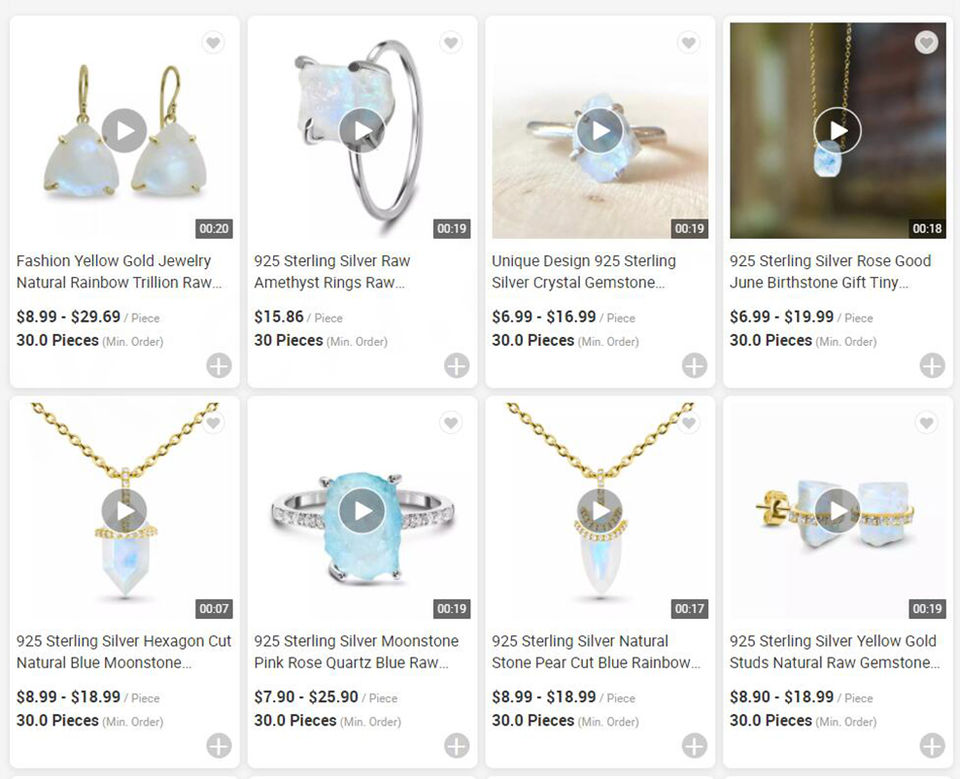960x779 pixels.
Task: Click plus icon on $6.99 - $16.99 ring
Action: coord(694,366)
